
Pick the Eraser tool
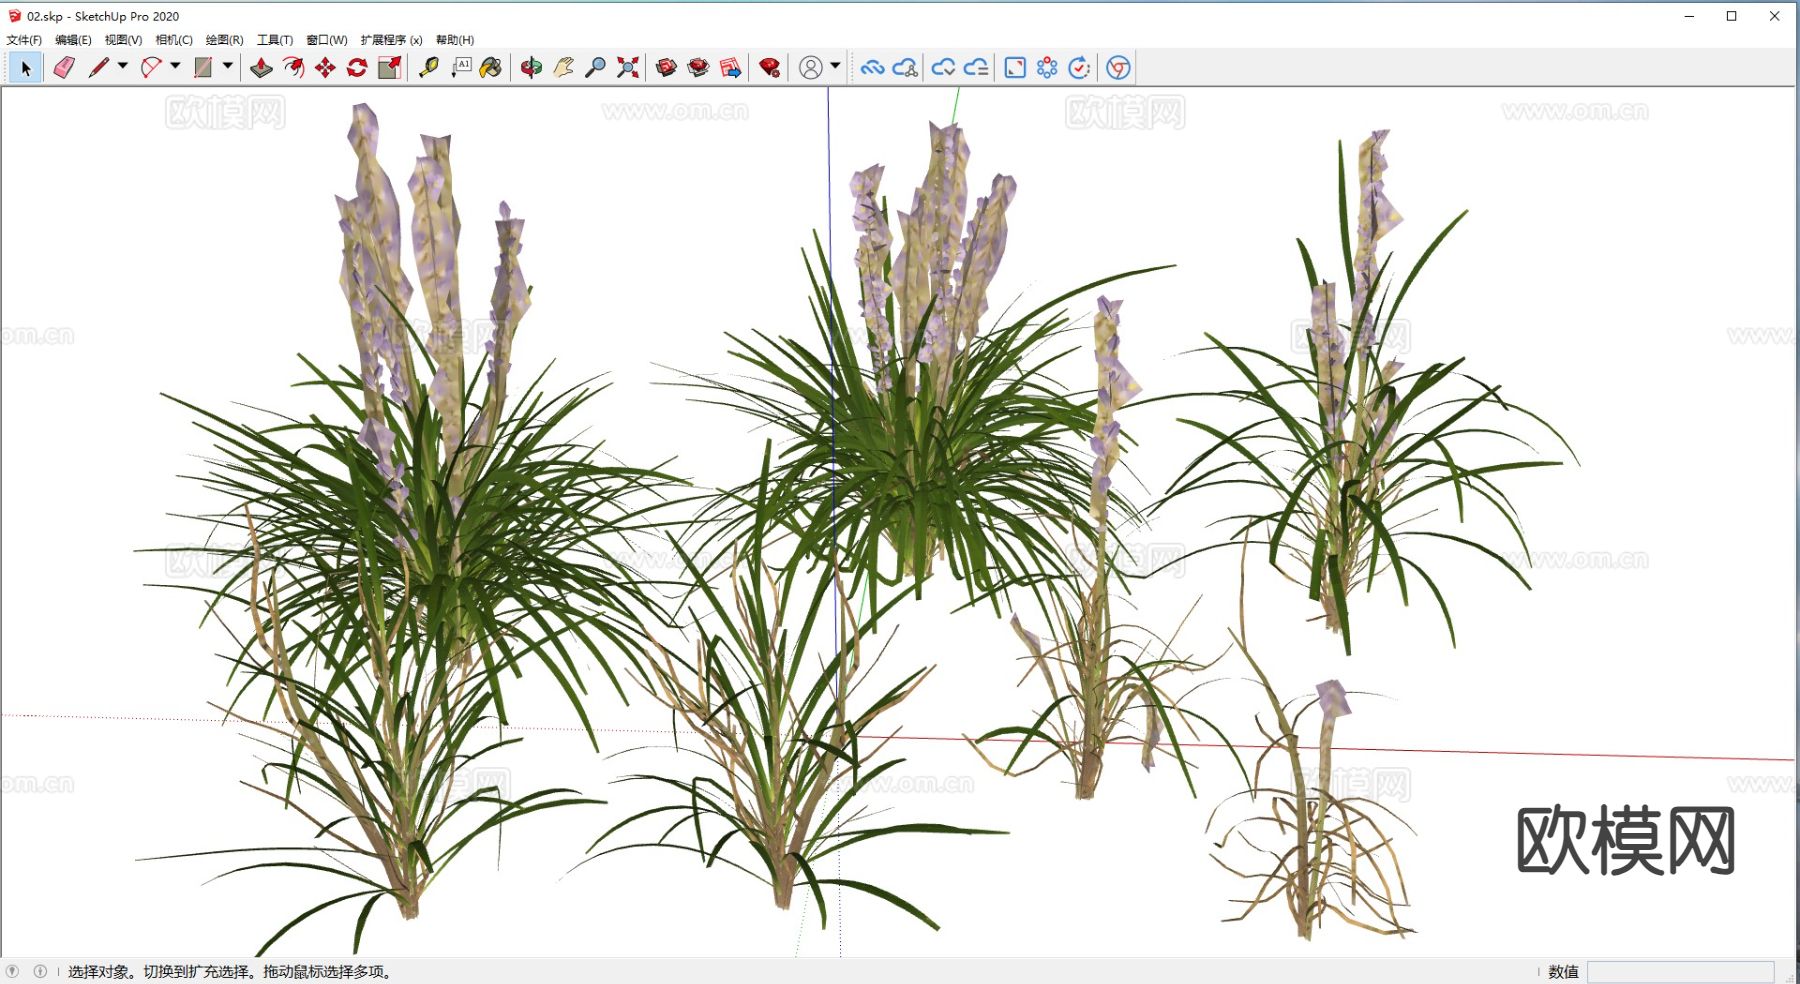64,68
